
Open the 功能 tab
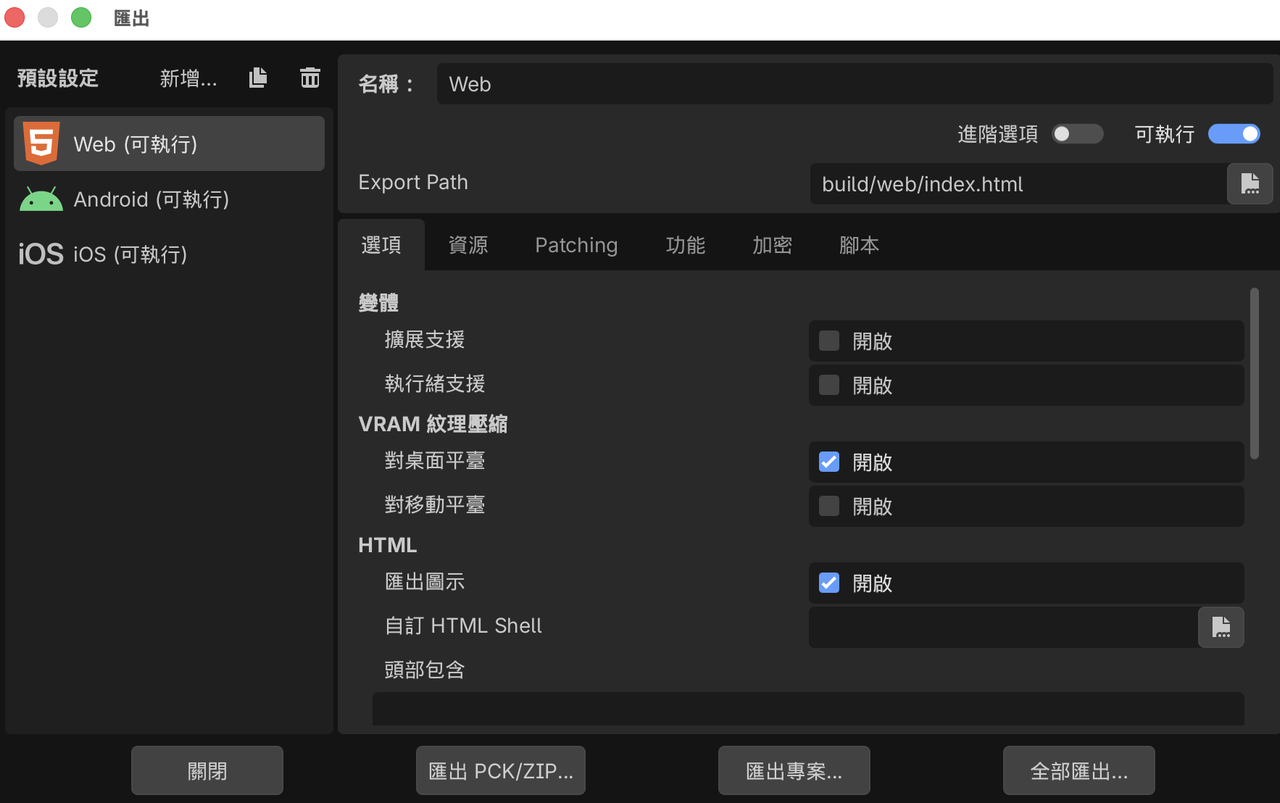(685, 245)
